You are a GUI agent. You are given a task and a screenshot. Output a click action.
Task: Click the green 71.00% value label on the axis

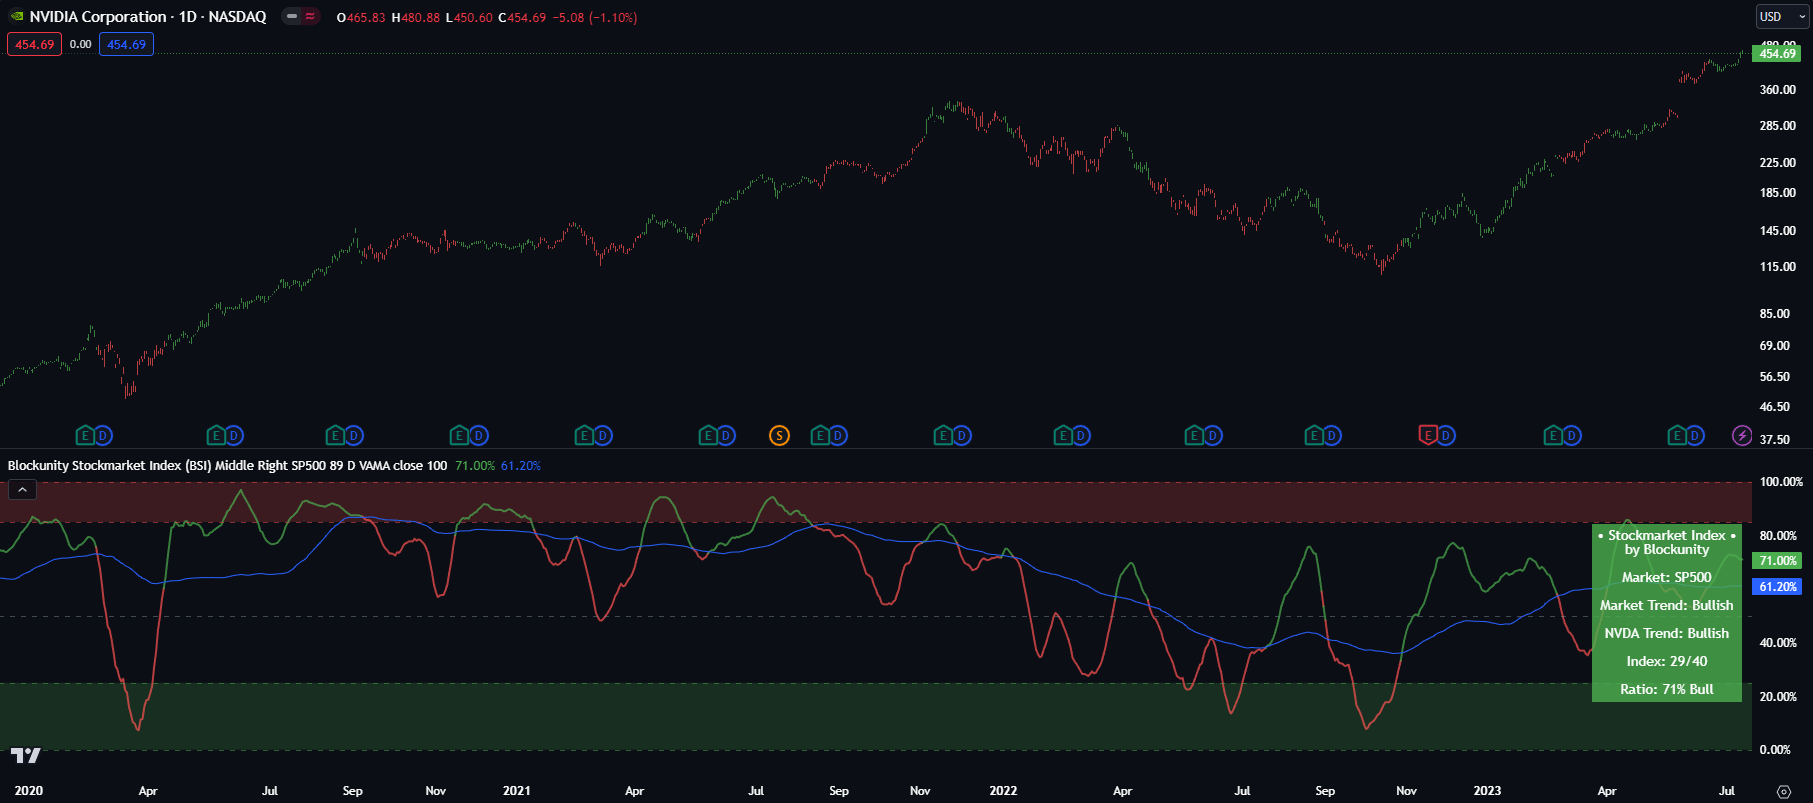[1778, 561]
